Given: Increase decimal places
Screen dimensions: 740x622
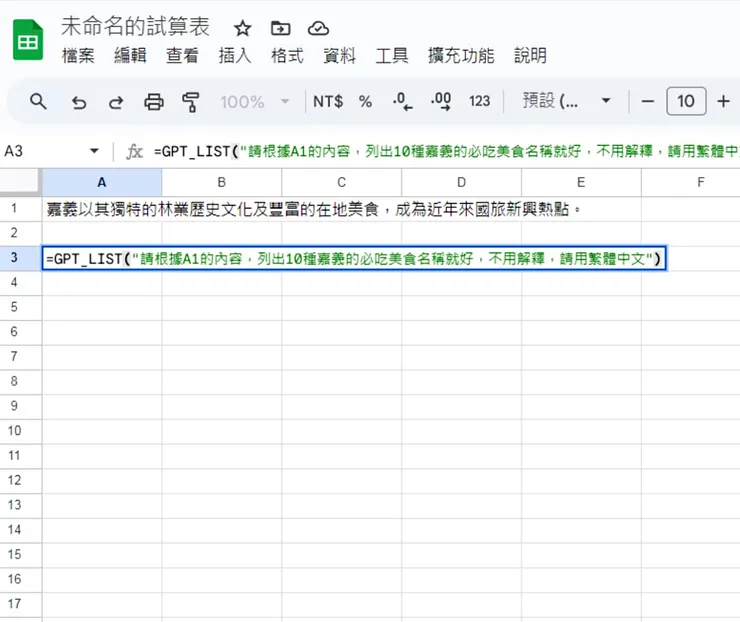Looking at the screenshot, I should pos(441,101).
